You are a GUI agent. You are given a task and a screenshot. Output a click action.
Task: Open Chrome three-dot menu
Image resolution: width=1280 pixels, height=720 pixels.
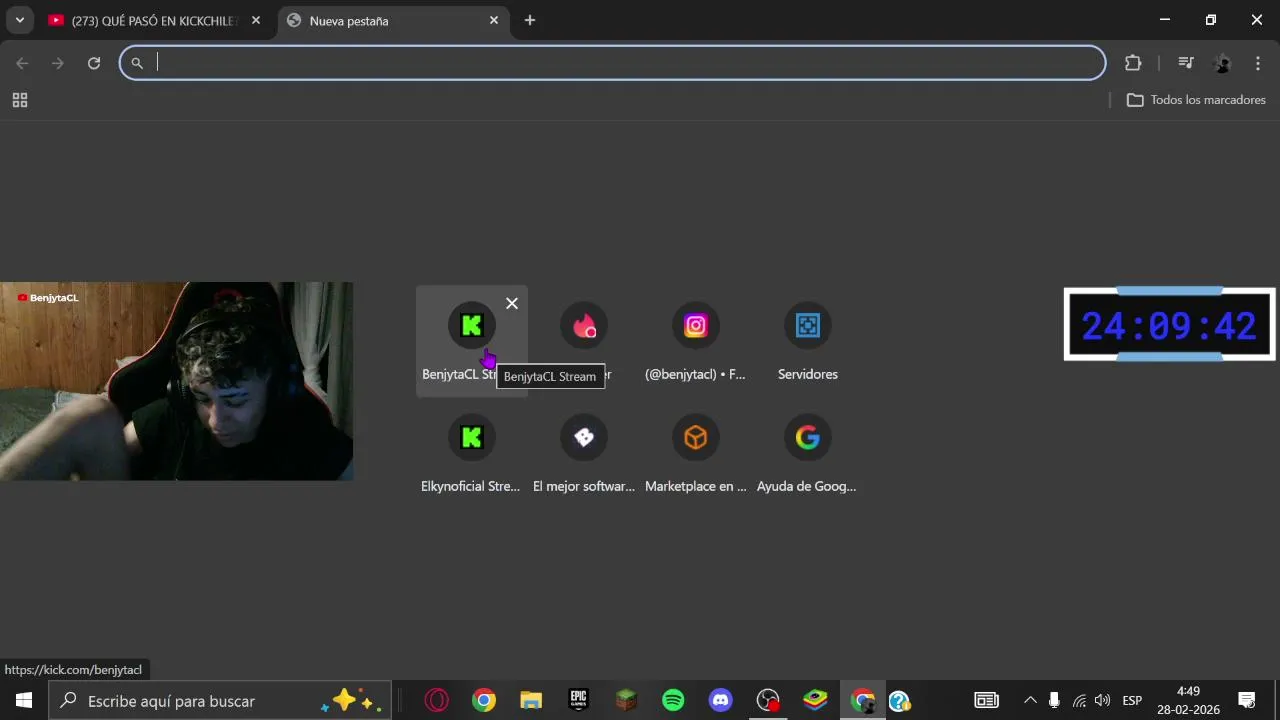[1258, 63]
